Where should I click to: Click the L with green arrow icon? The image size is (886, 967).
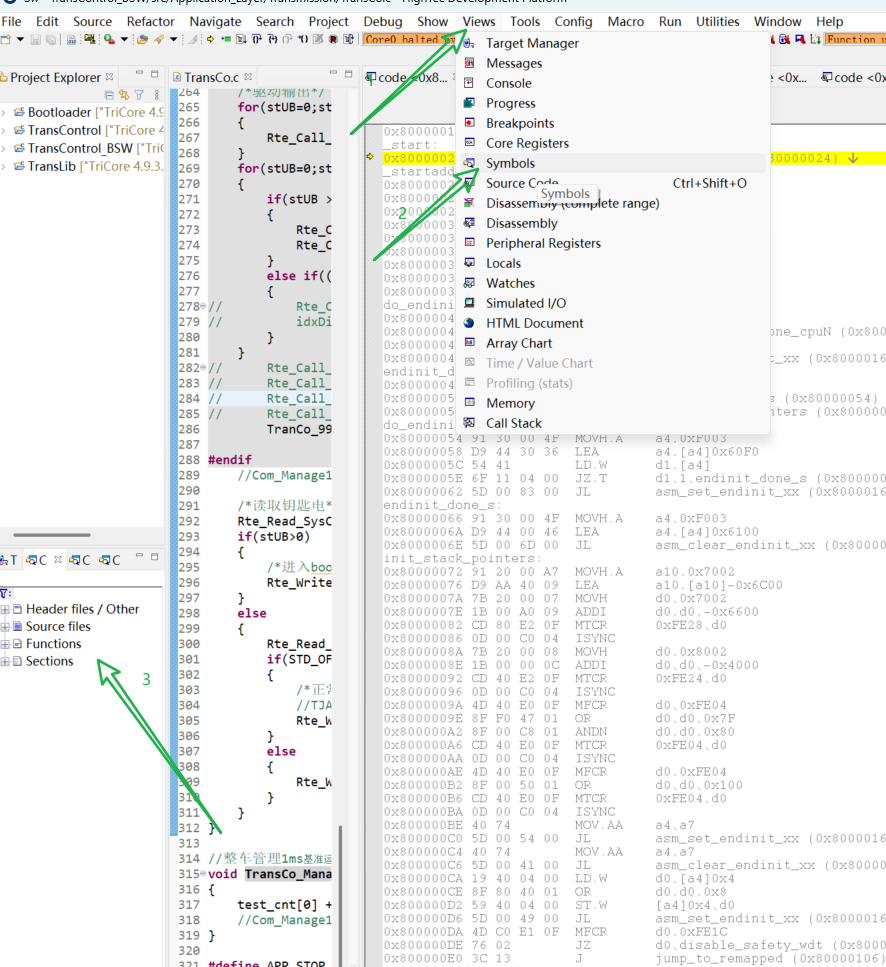point(815,39)
